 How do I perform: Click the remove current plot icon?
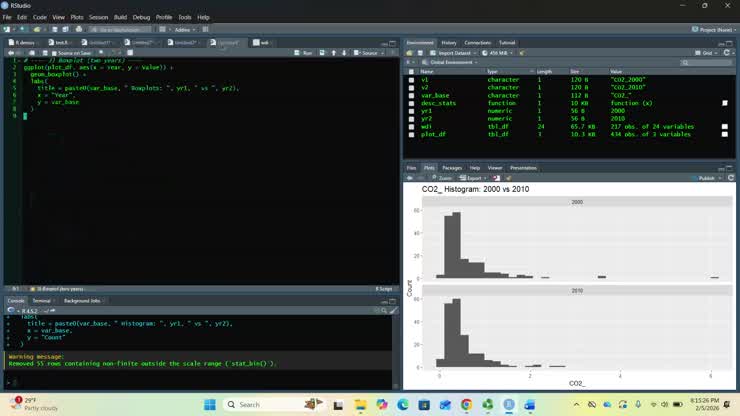tap(496, 178)
